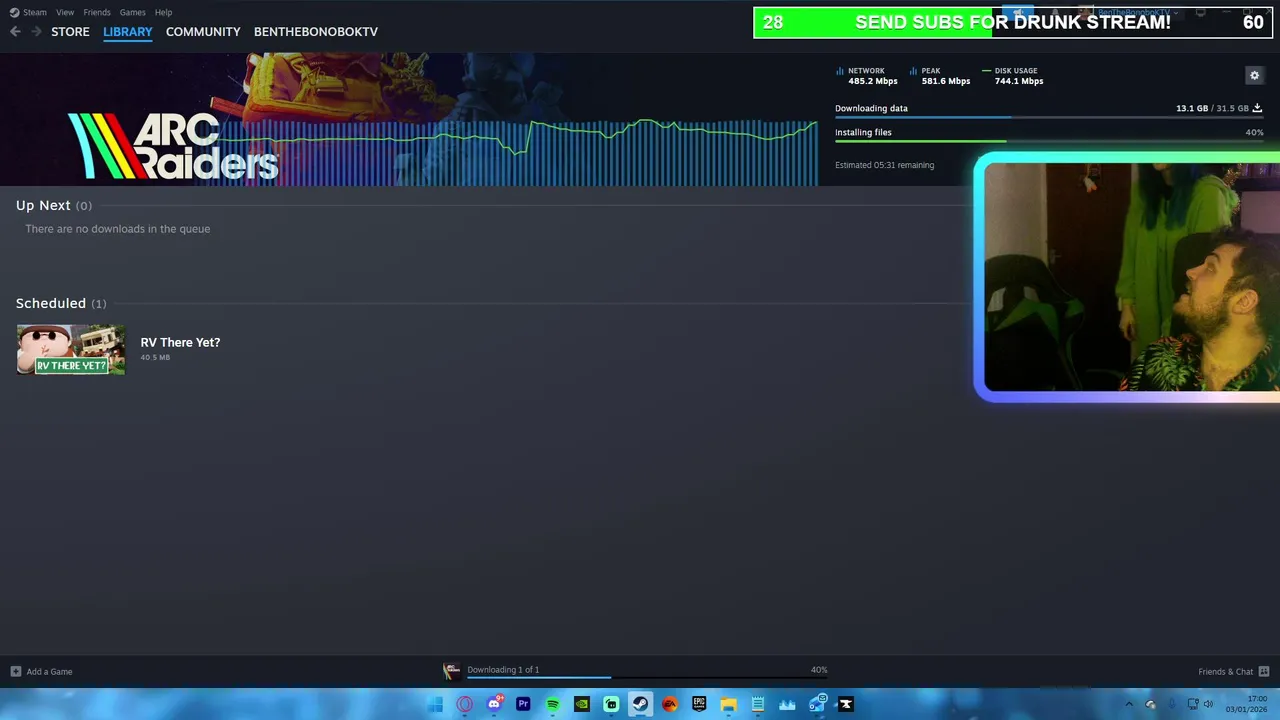1280x720 pixels.
Task: Expand the system tray hidden icons chevron
Action: [1129, 704]
